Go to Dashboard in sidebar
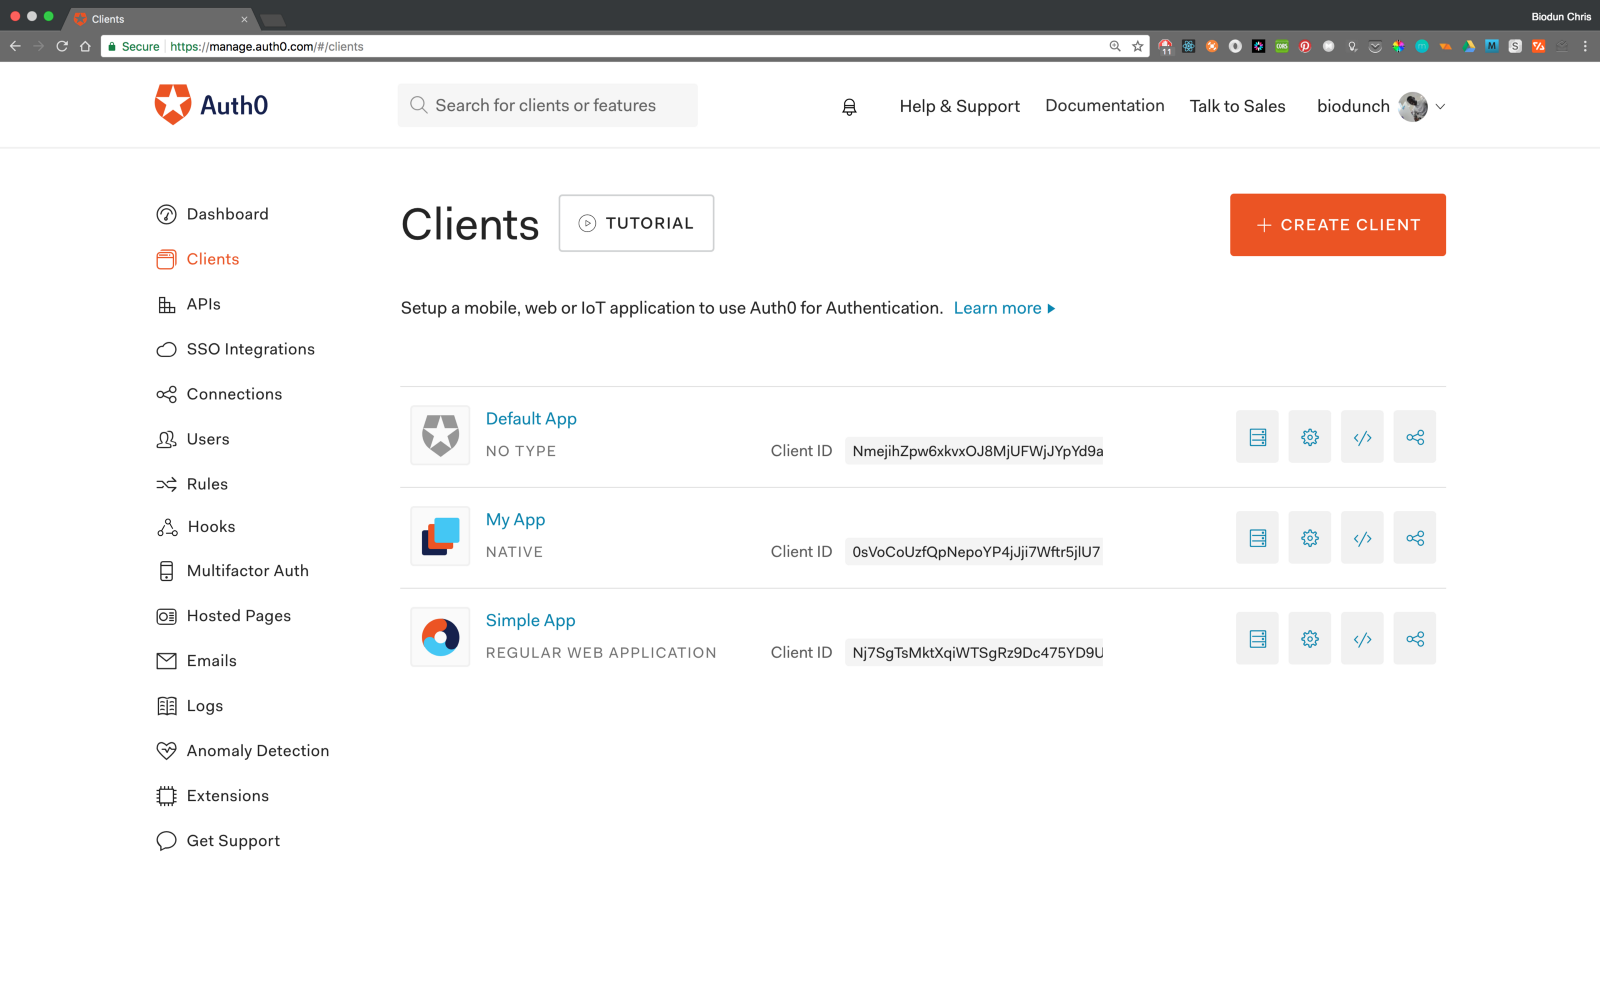 pos(213,214)
